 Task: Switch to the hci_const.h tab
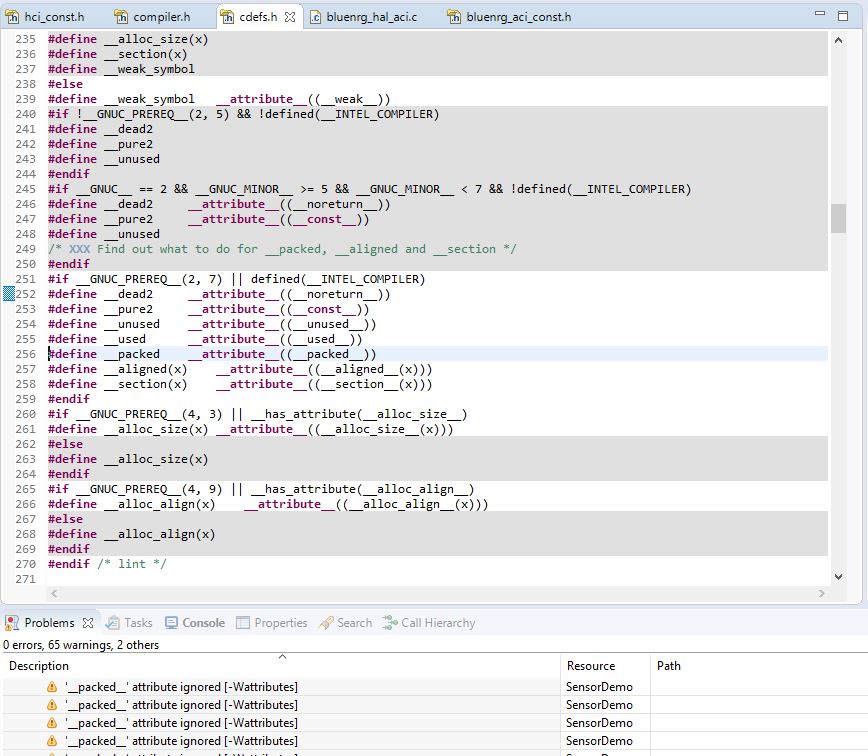pos(54,17)
